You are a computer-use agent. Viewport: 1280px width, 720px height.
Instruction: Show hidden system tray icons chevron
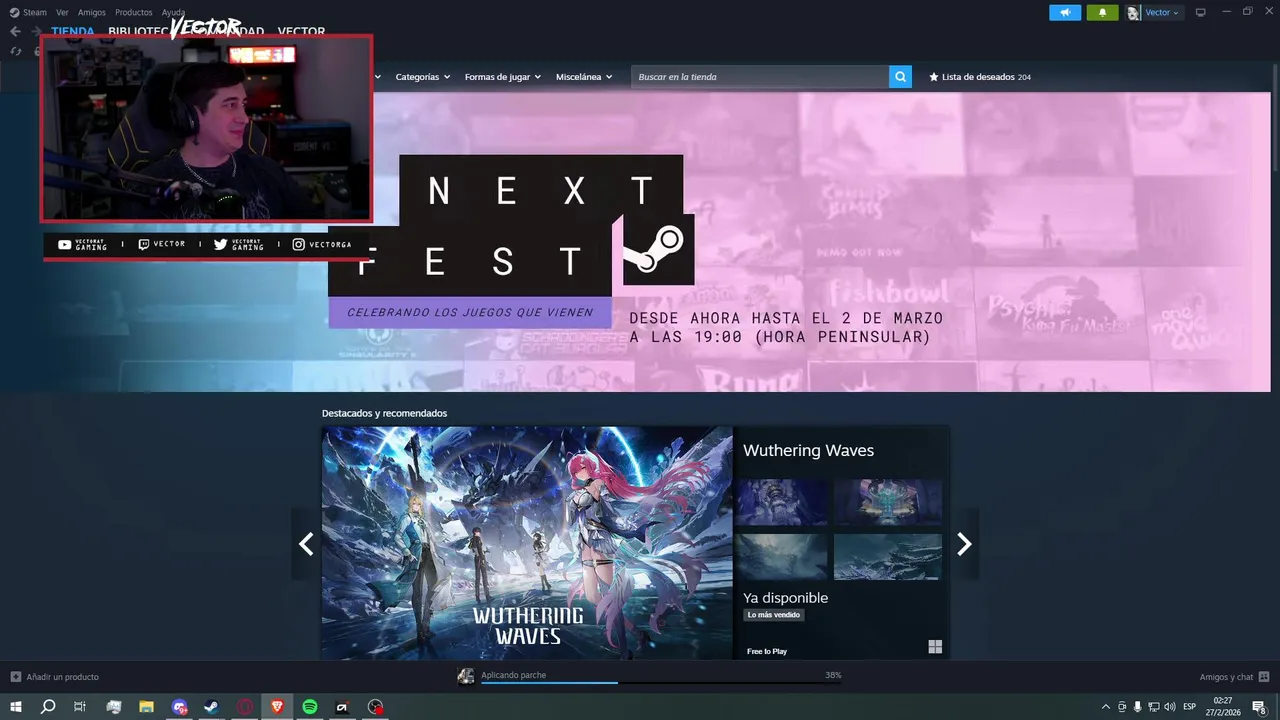click(1105, 707)
